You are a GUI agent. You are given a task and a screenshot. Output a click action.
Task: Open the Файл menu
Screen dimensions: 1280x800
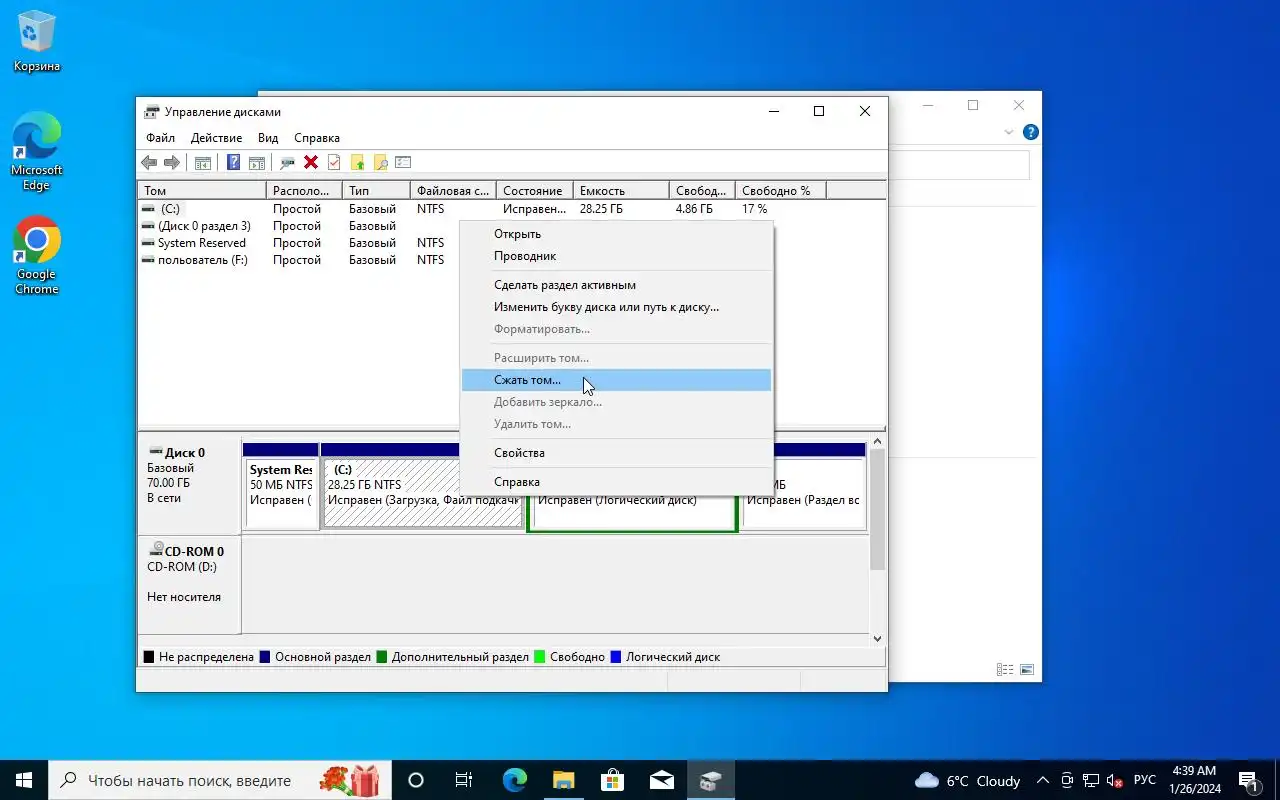[x=160, y=138]
